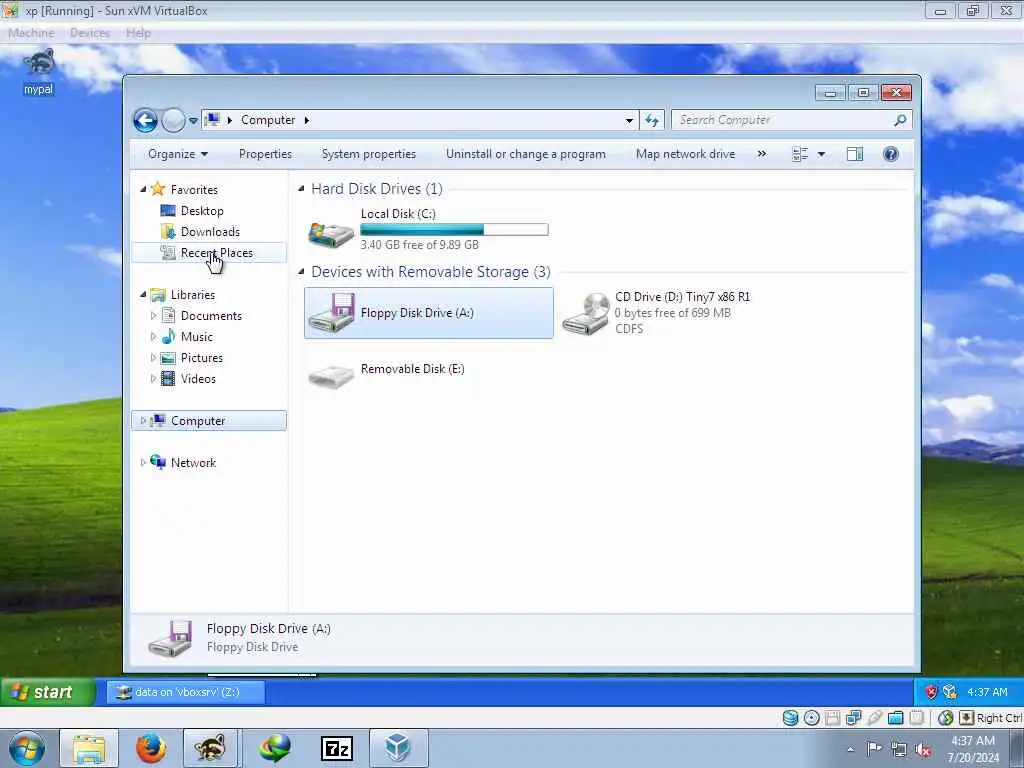The image size is (1024, 768).
Task: Open VirtualBox Machine menu
Action: click(31, 33)
